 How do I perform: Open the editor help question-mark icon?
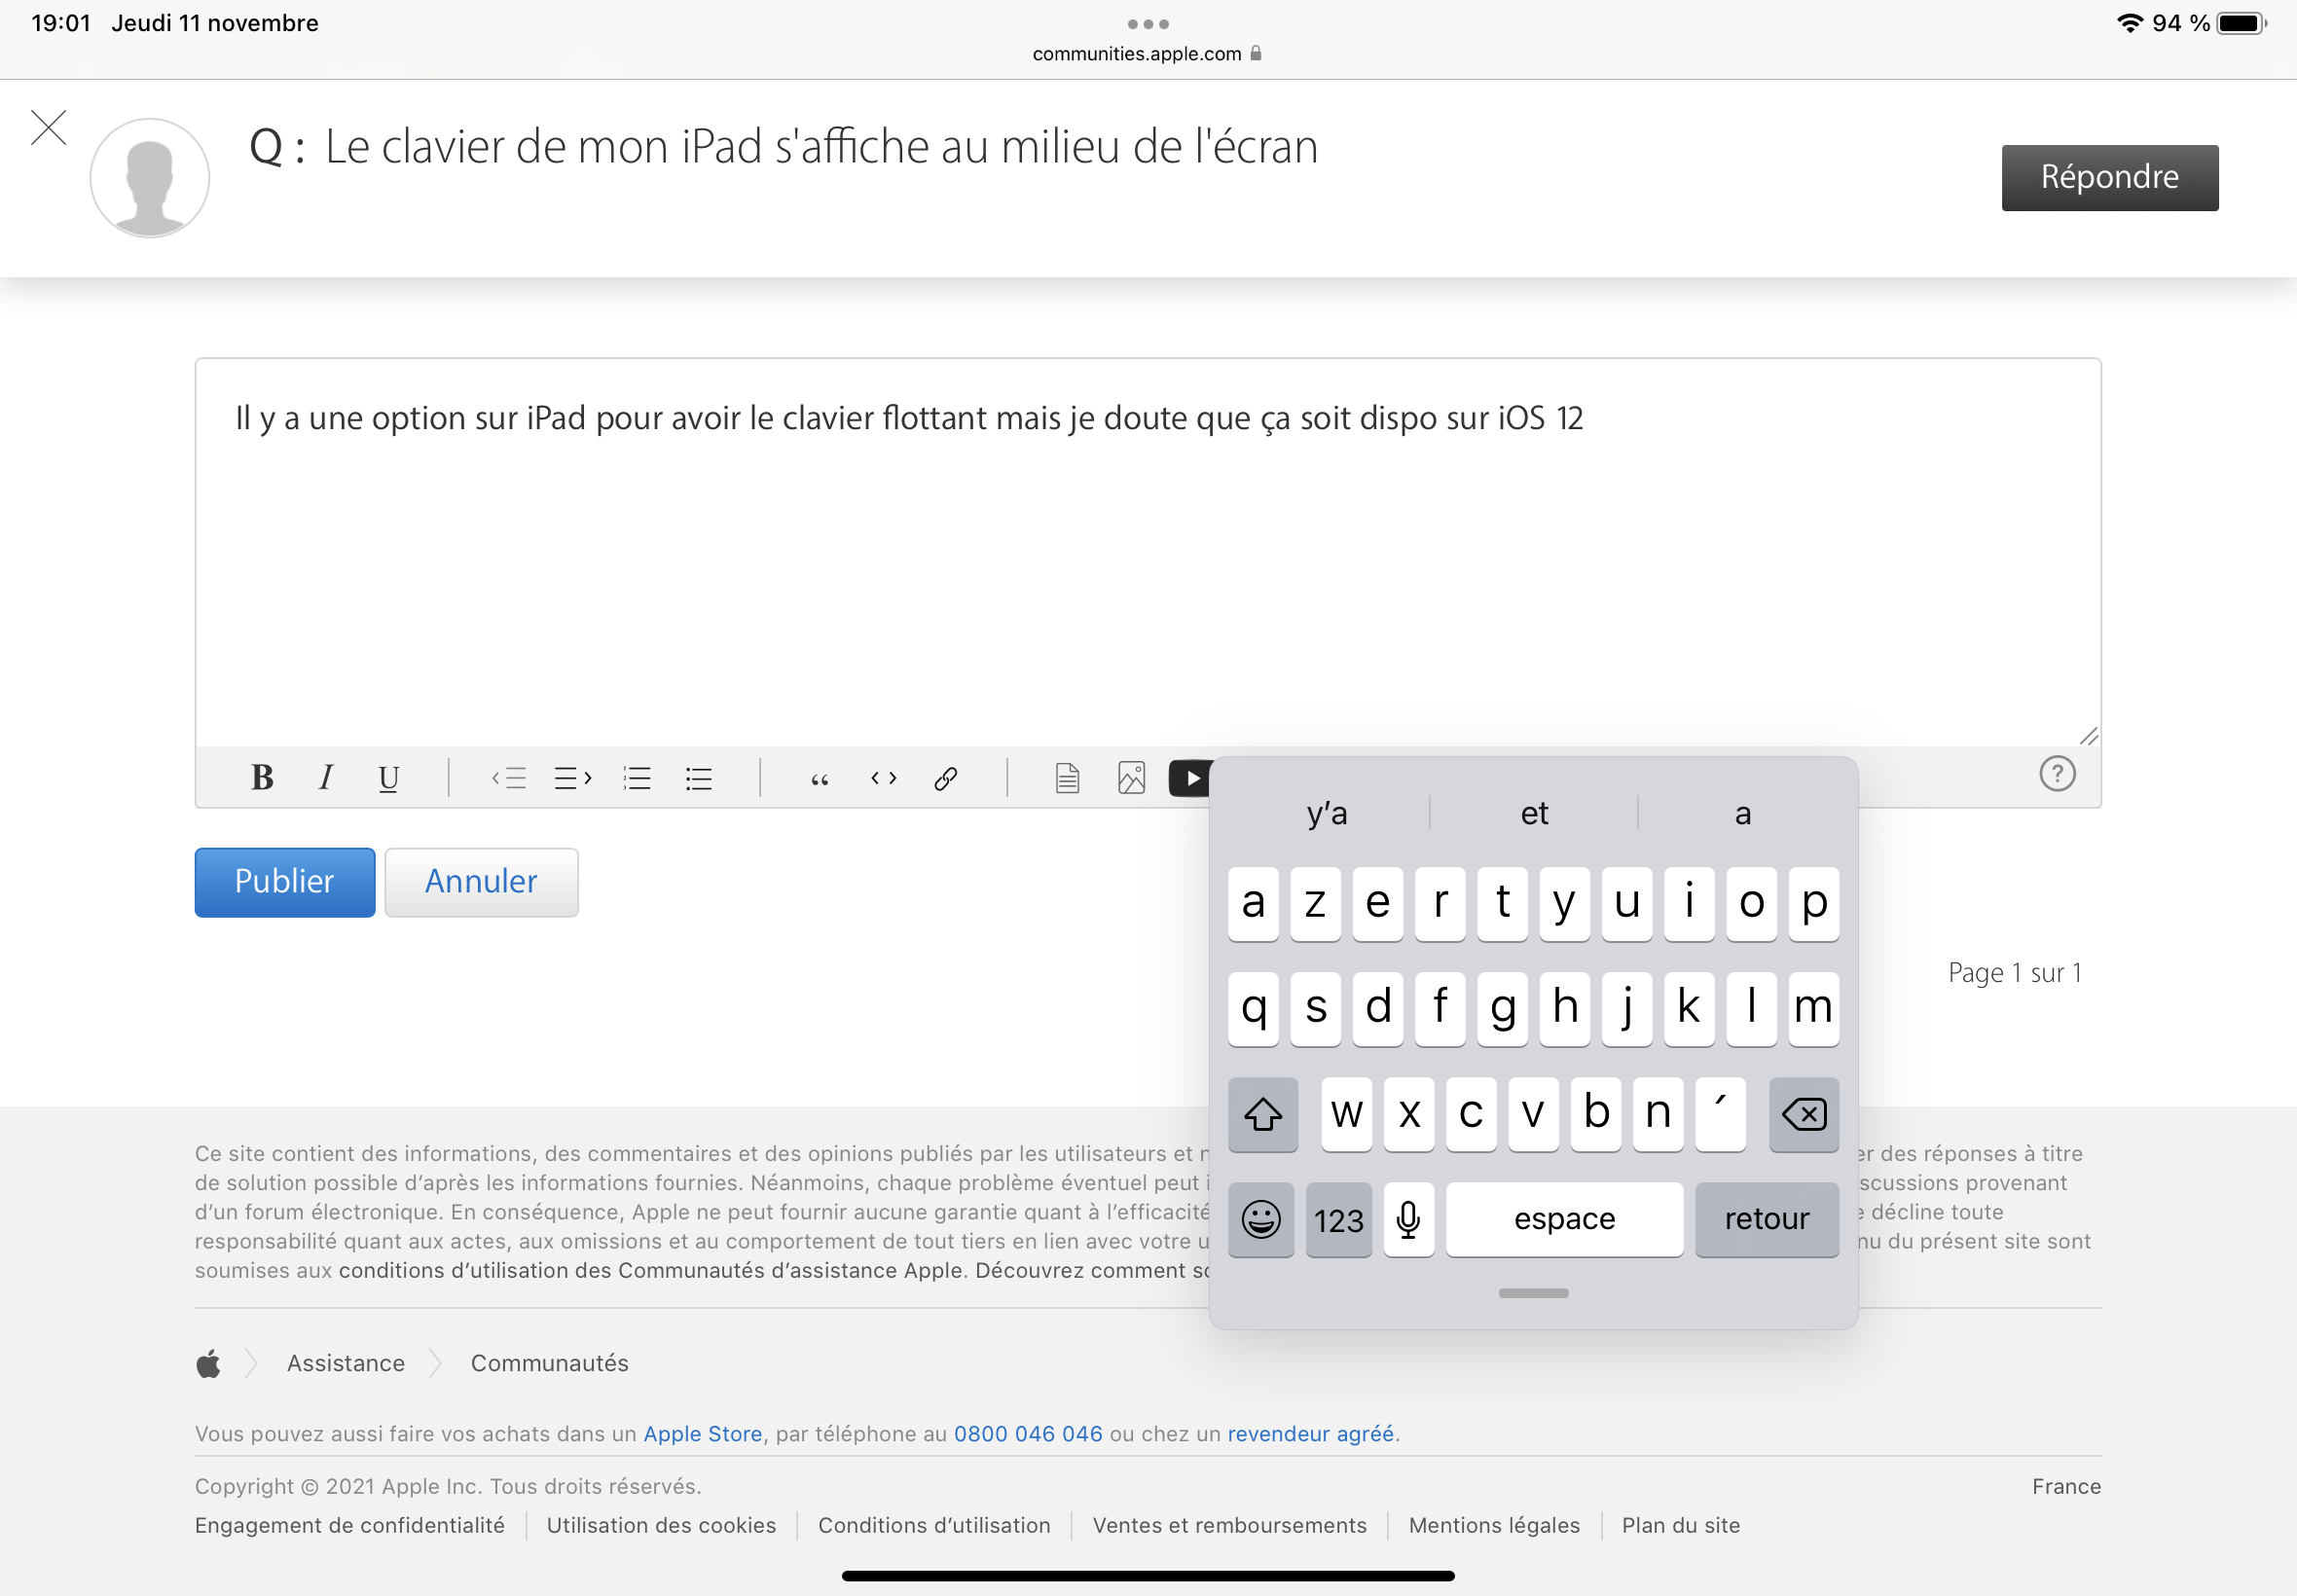coord(2057,774)
